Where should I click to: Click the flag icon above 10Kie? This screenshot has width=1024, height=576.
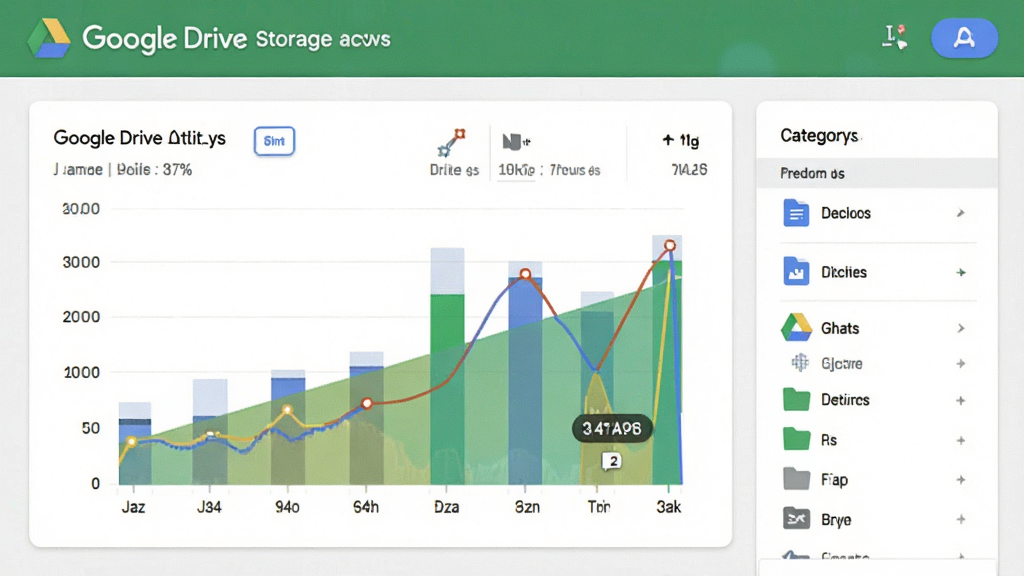pos(516,141)
